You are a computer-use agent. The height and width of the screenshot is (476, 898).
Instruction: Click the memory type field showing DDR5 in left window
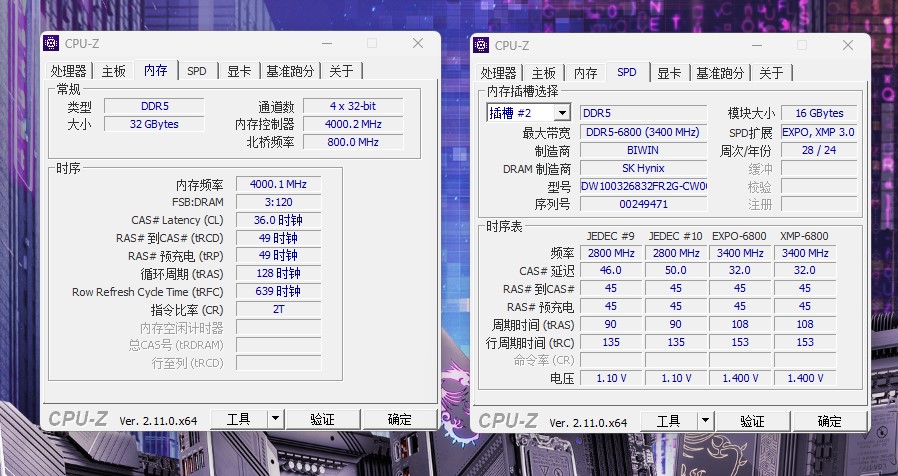[154, 106]
